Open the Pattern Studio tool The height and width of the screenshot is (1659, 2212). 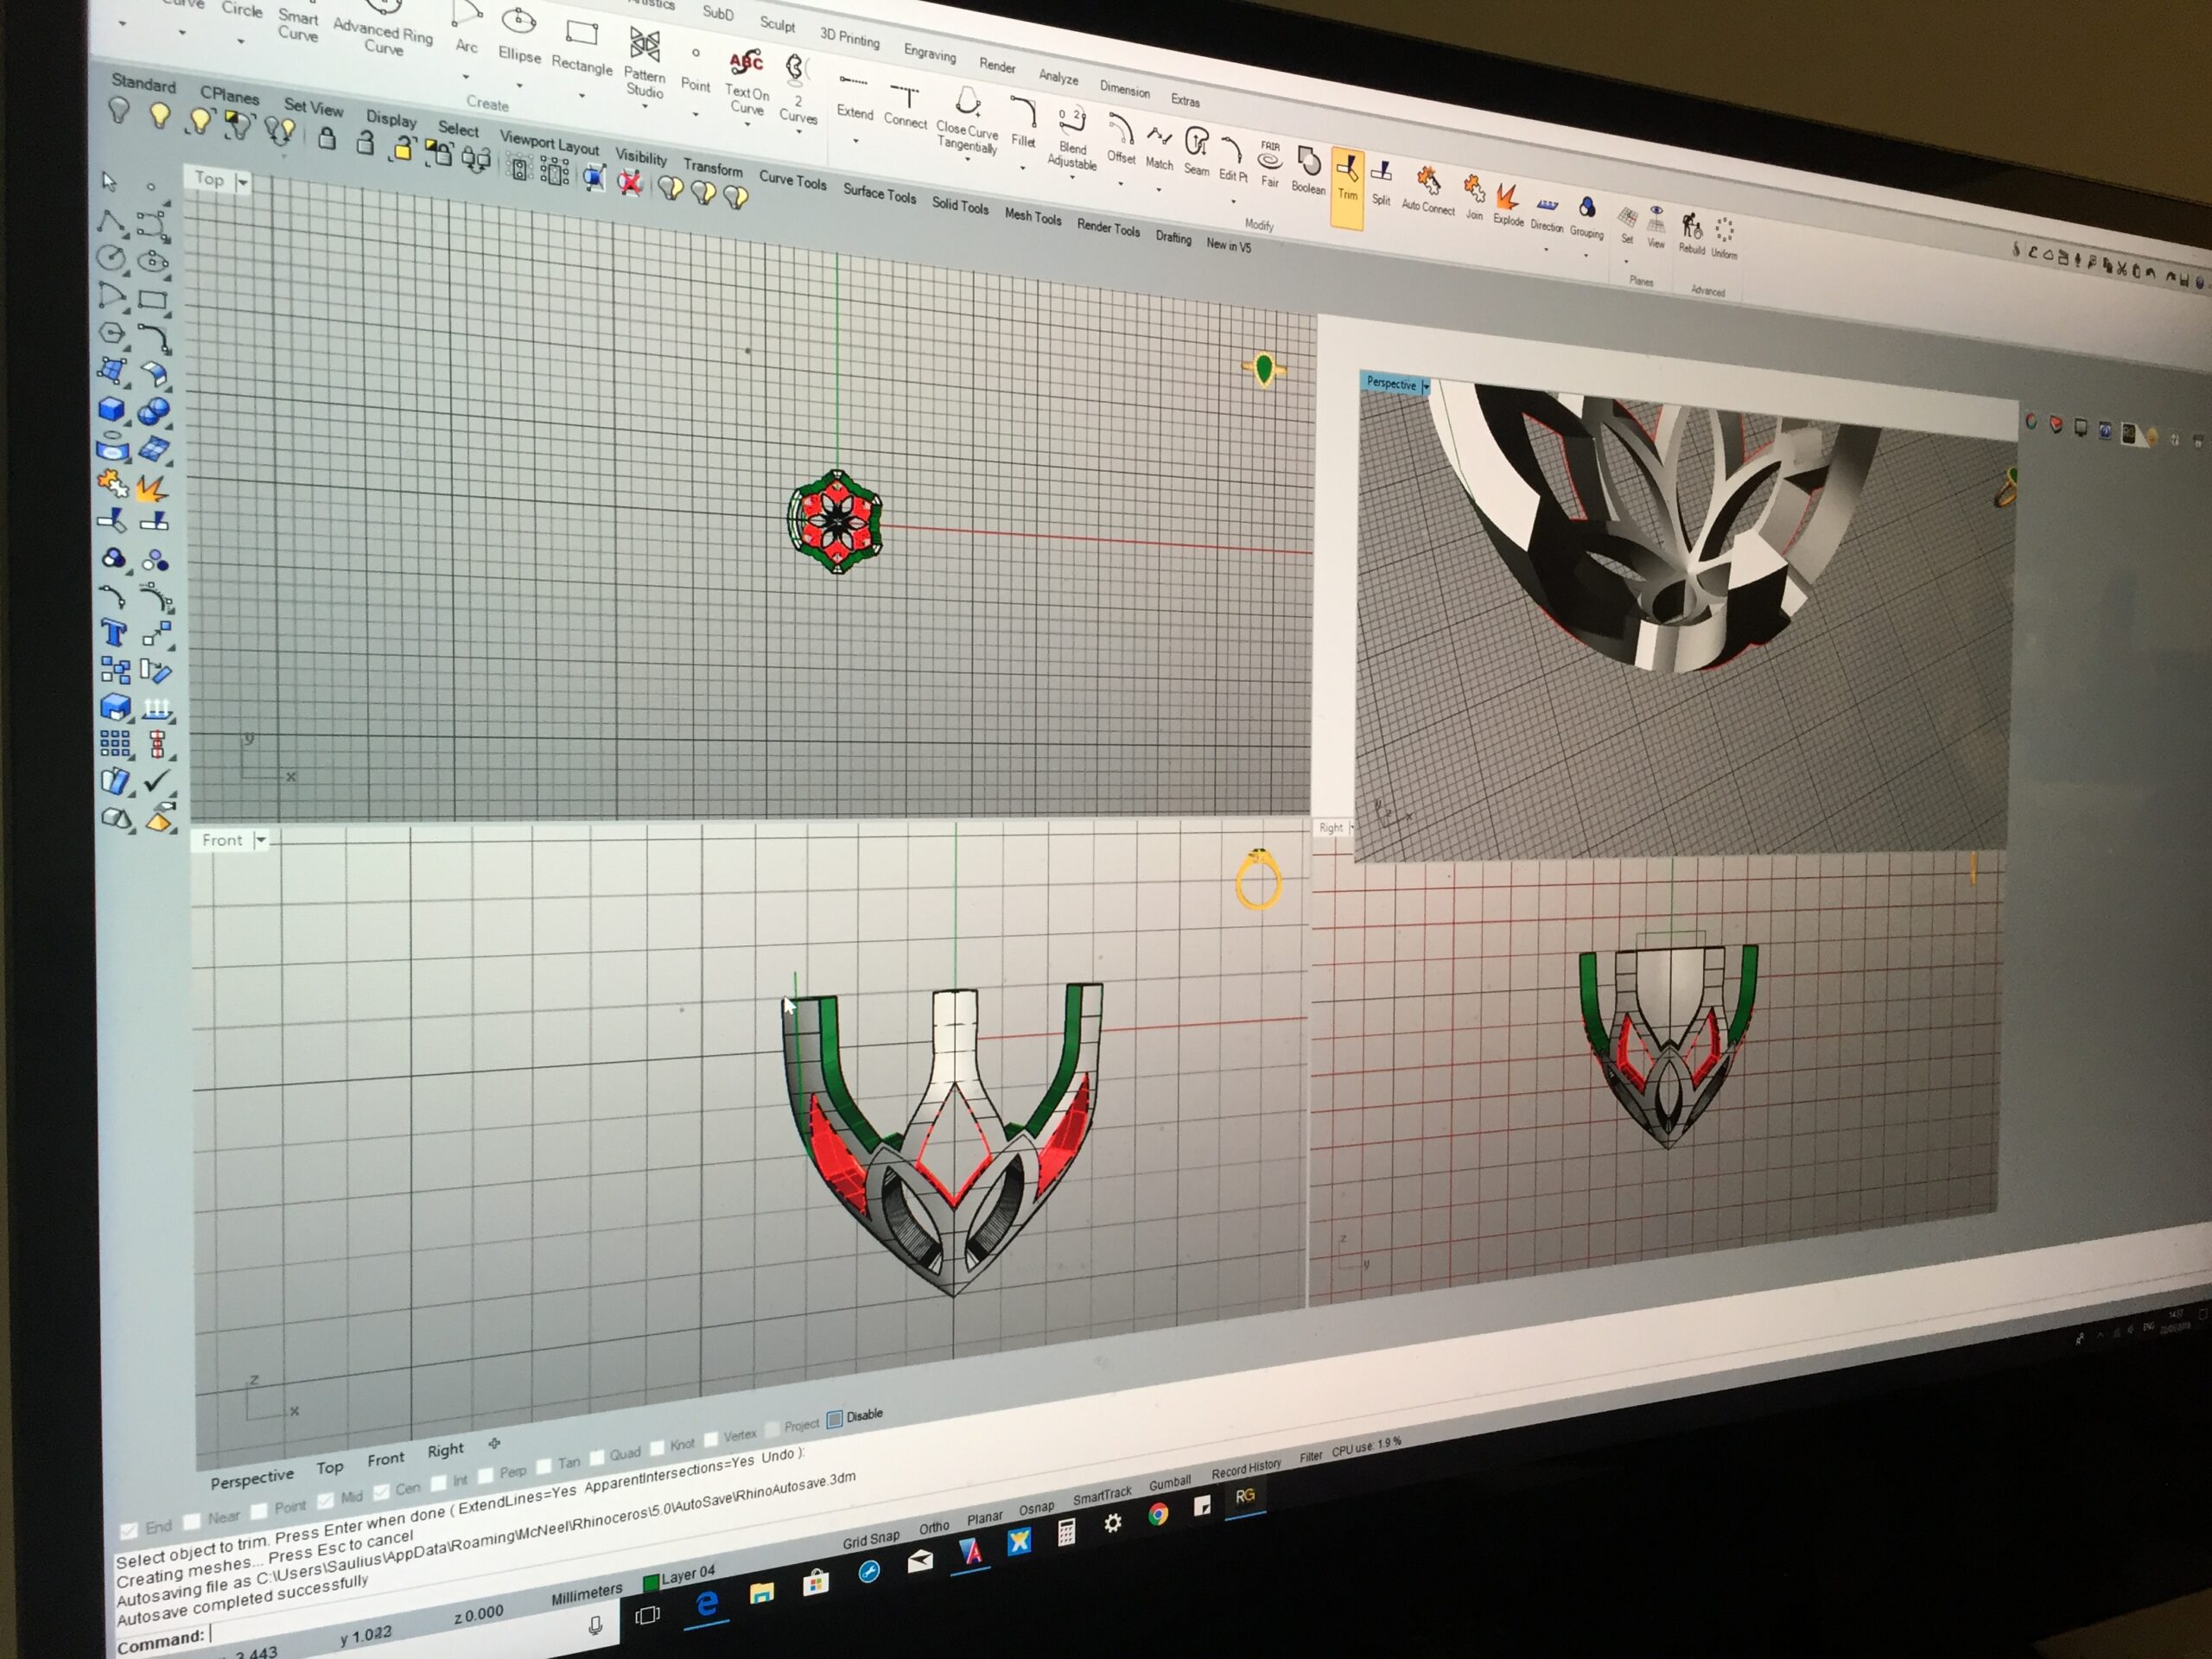pyautogui.click(x=645, y=63)
